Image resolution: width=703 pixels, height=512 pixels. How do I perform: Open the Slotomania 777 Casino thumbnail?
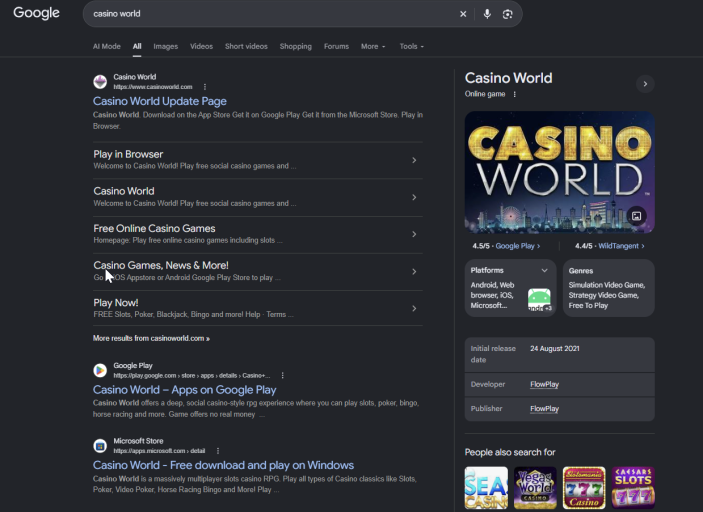click(584, 488)
